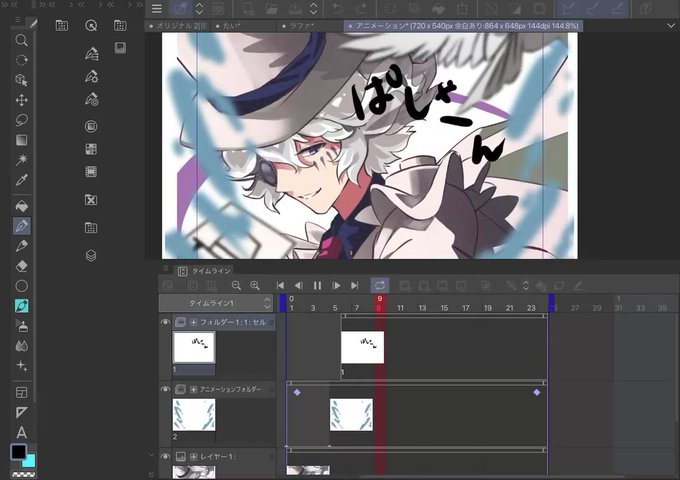The width and height of the screenshot is (680, 480).
Task: Step to the next frame
Action: point(336,285)
